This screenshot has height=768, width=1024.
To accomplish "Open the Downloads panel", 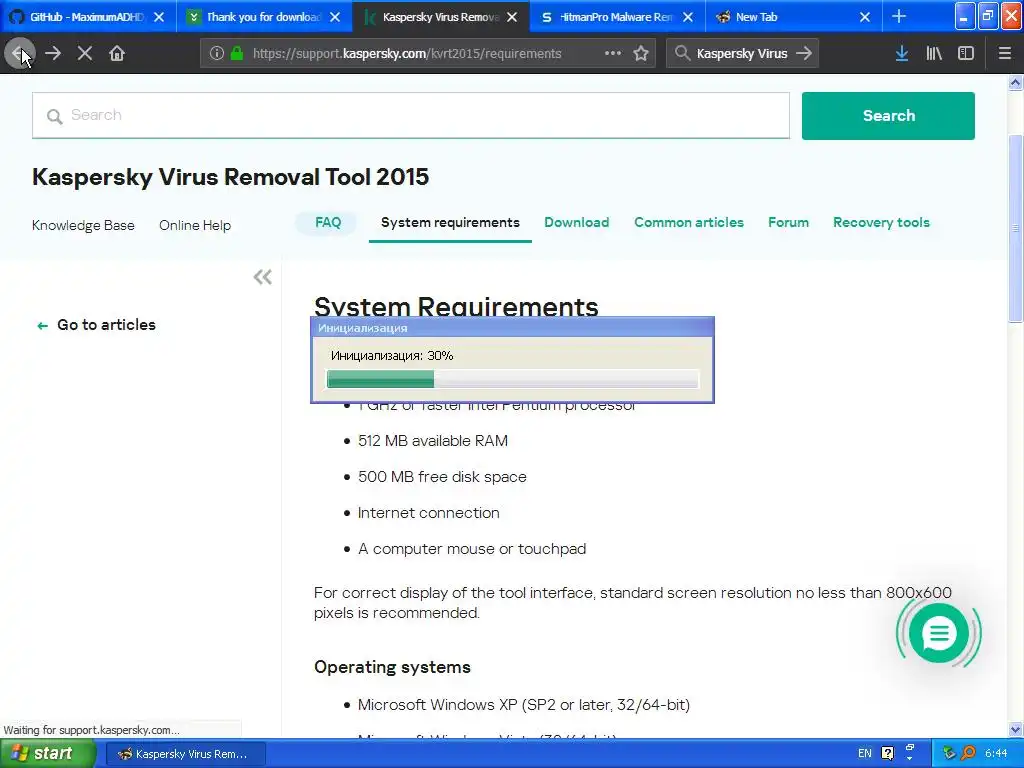I will click(902, 54).
